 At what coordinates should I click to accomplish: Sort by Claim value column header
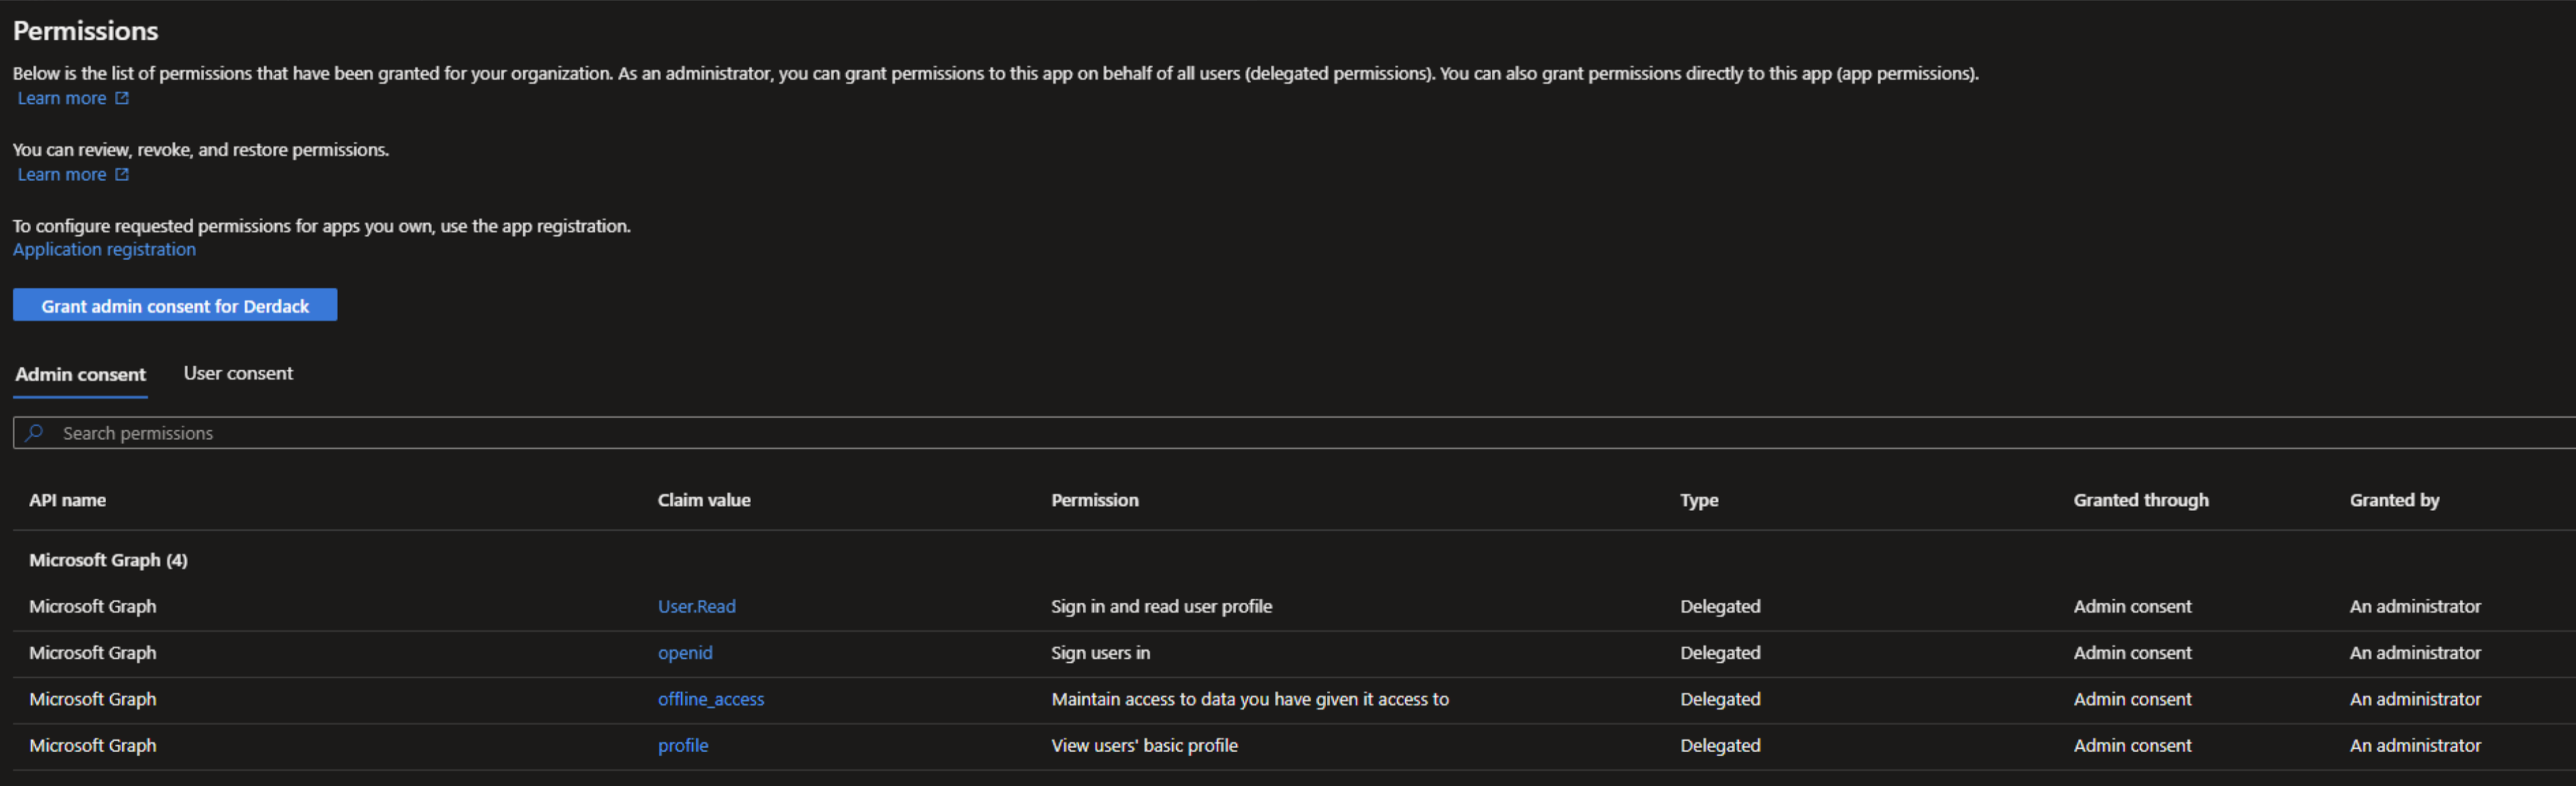[x=704, y=500]
